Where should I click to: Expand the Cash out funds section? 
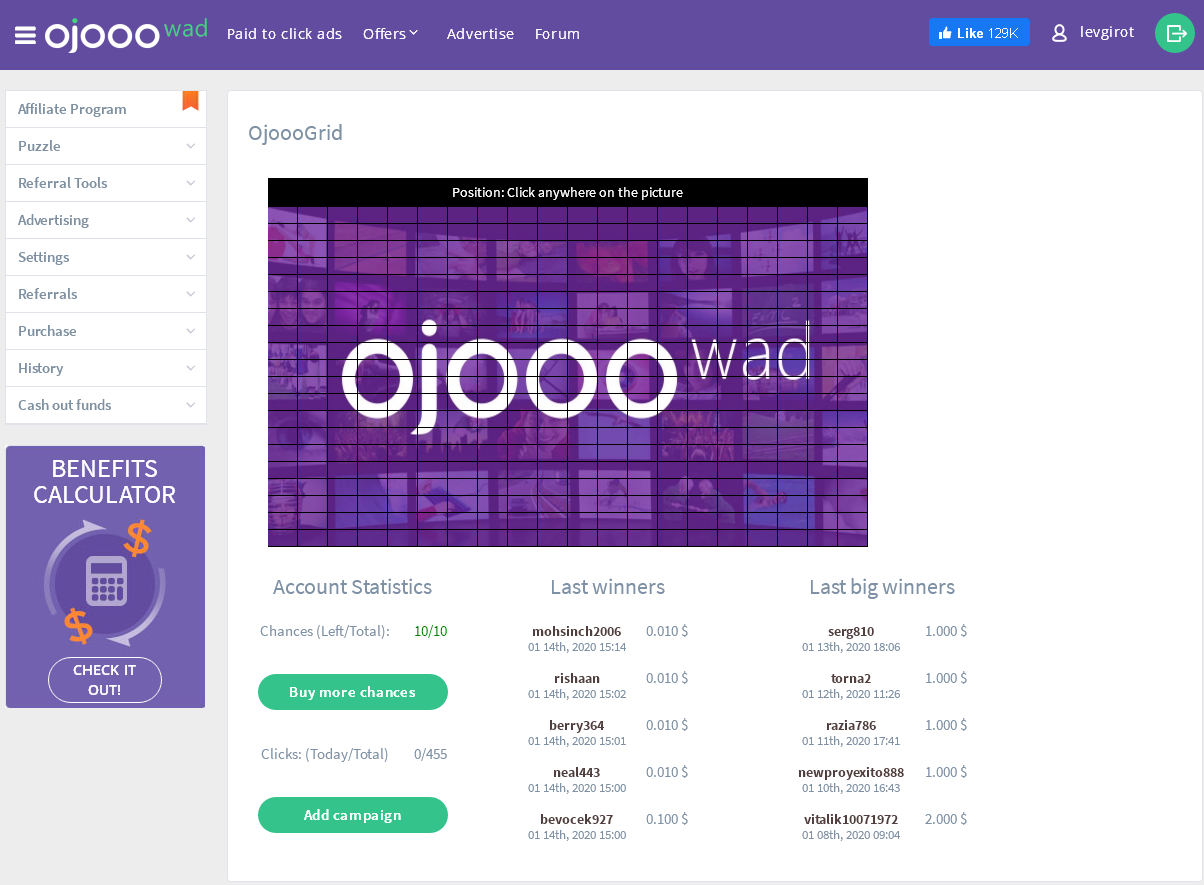pos(106,405)
